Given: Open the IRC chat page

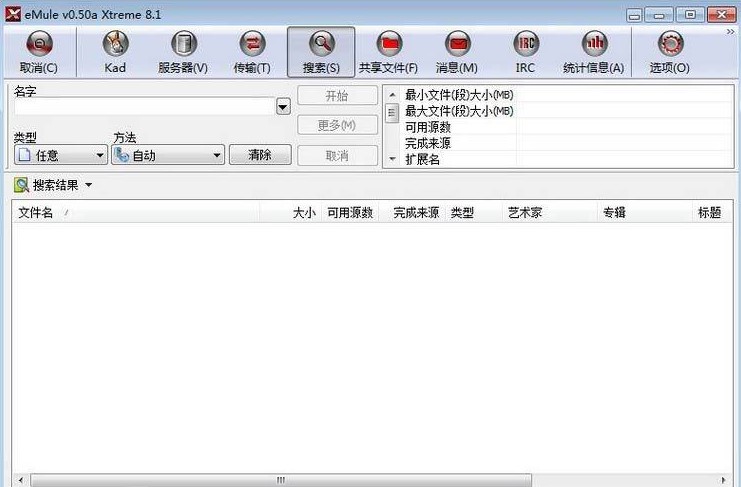Looking at the screenshot, I should point(526,52).
